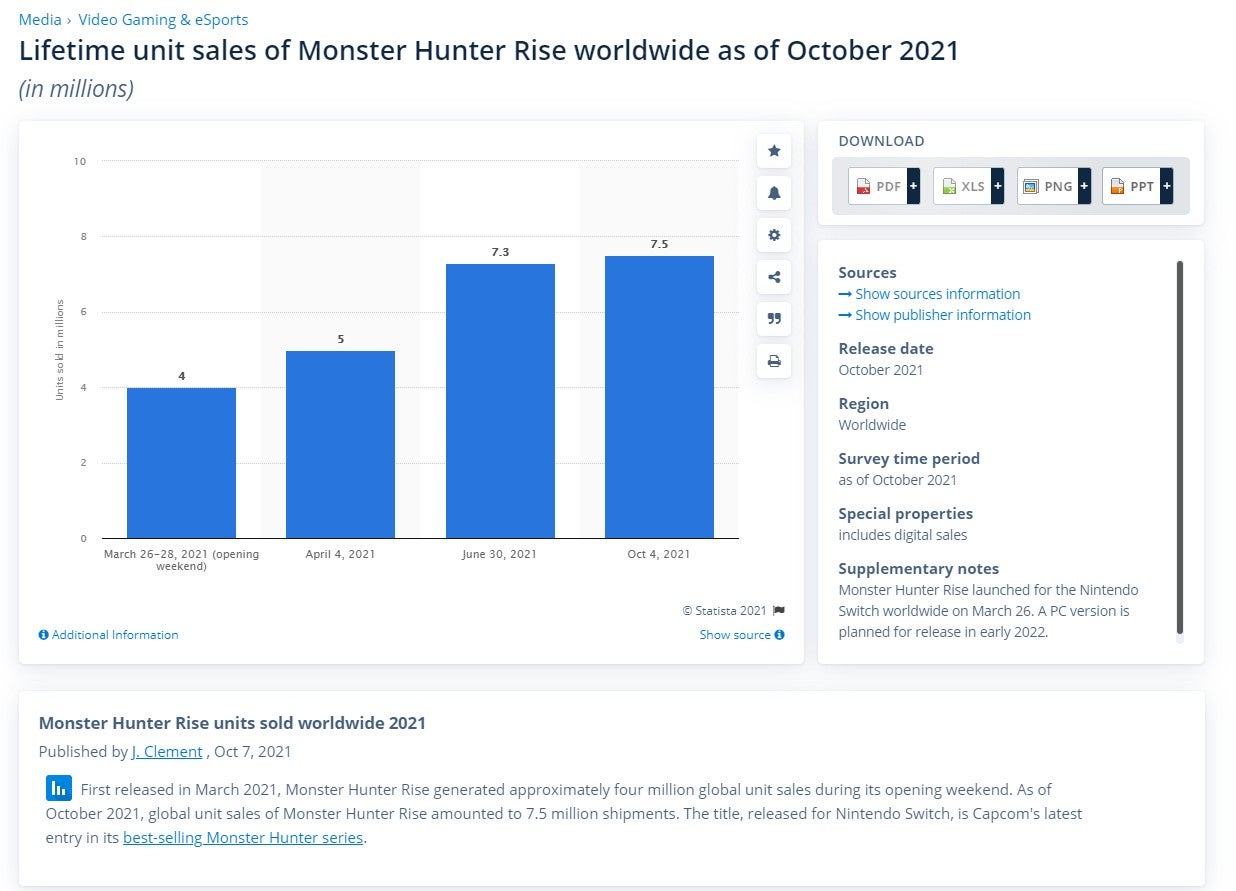
Task: Click the 'Lifetime unit sales' page title
Action: click(489, 51)
